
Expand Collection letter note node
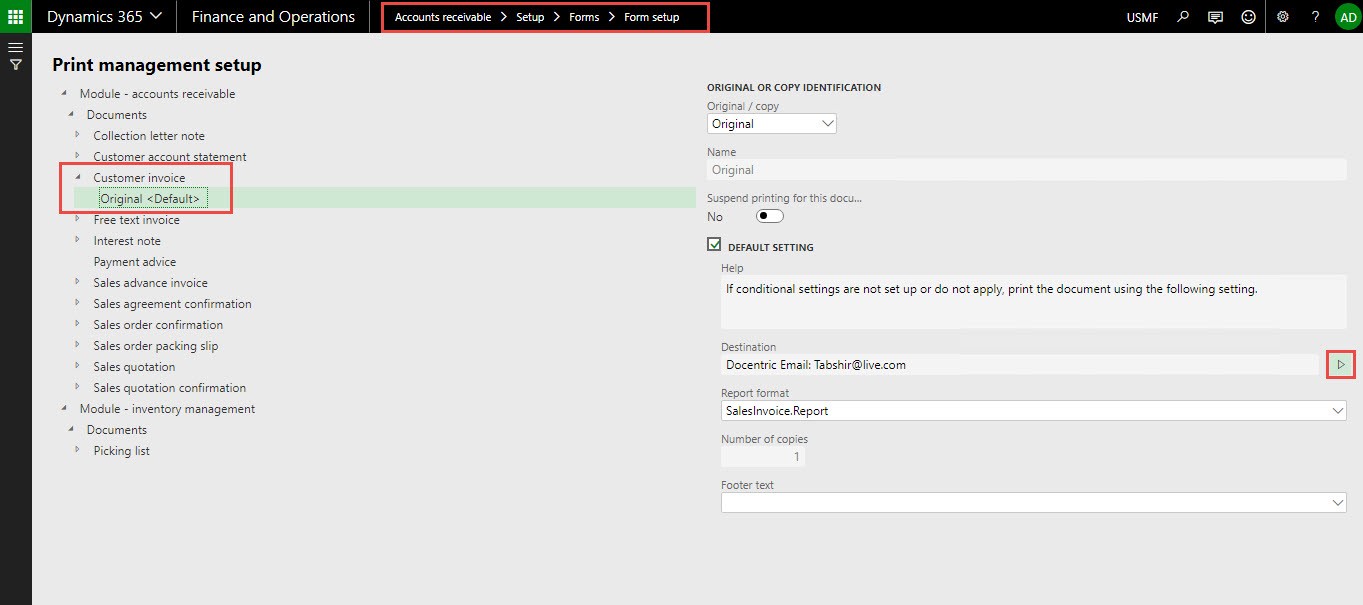79,136
